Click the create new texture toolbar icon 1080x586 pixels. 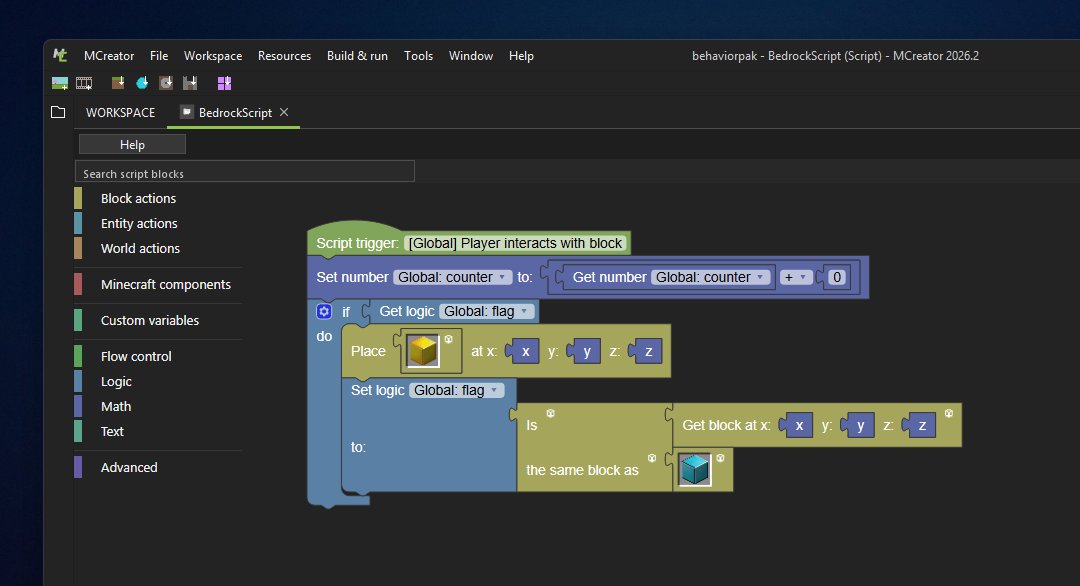pyautogui.click(x=60, y=83)
